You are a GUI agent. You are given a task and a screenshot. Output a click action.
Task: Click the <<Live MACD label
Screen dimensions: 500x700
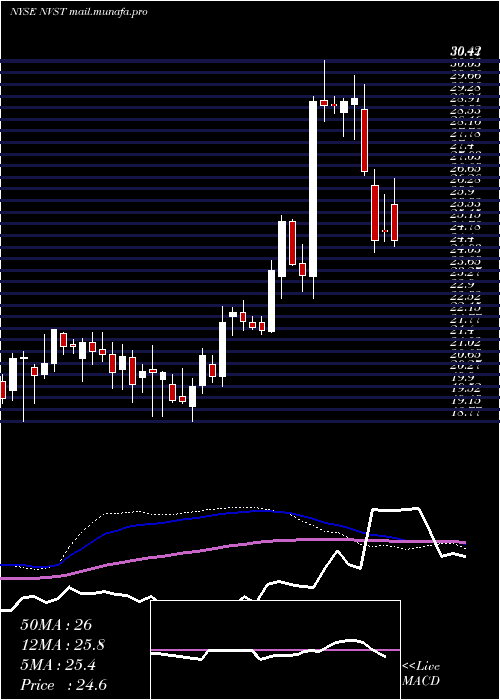[x=421, y=673]
